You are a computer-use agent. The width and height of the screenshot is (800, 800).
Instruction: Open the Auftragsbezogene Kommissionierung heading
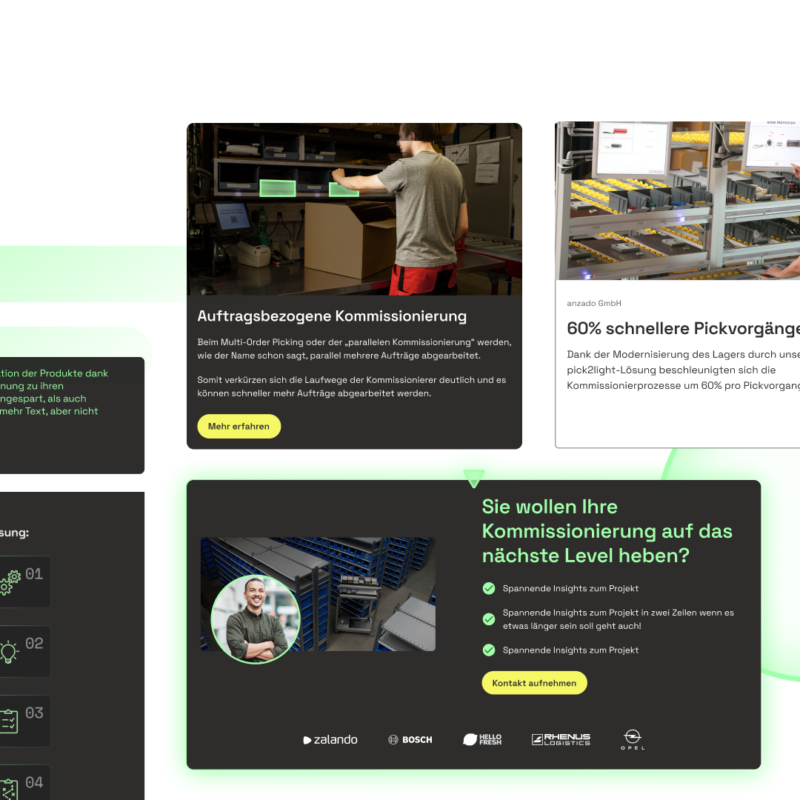tap(332, 316)
